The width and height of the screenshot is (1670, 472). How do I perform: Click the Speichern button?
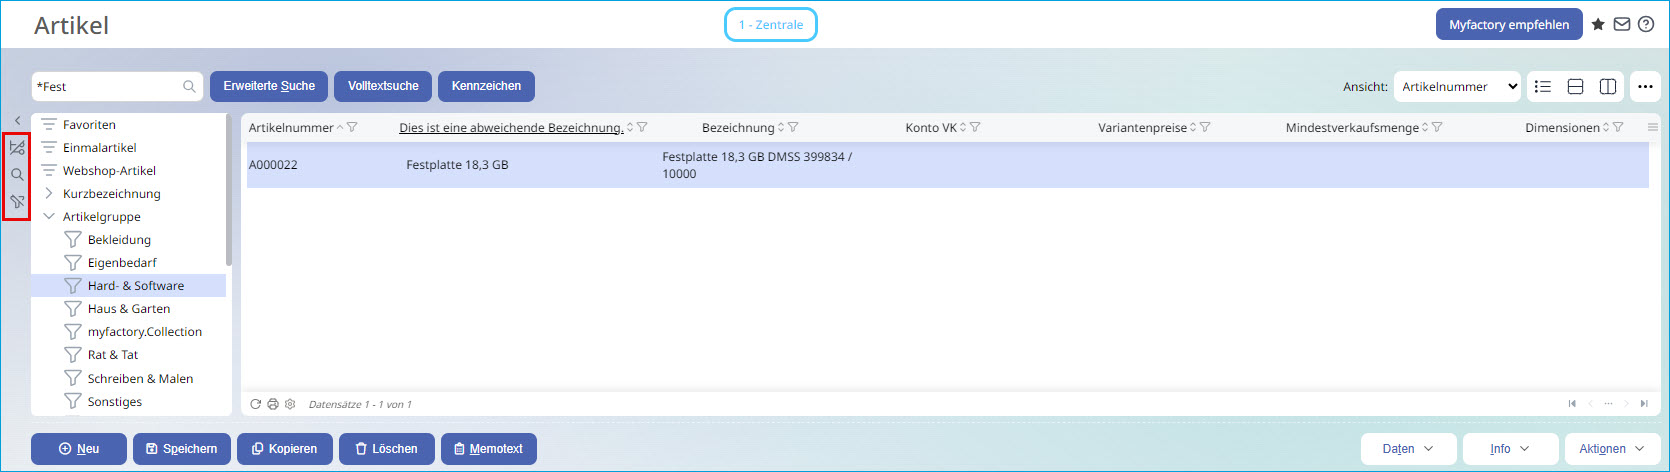(181, 449)
